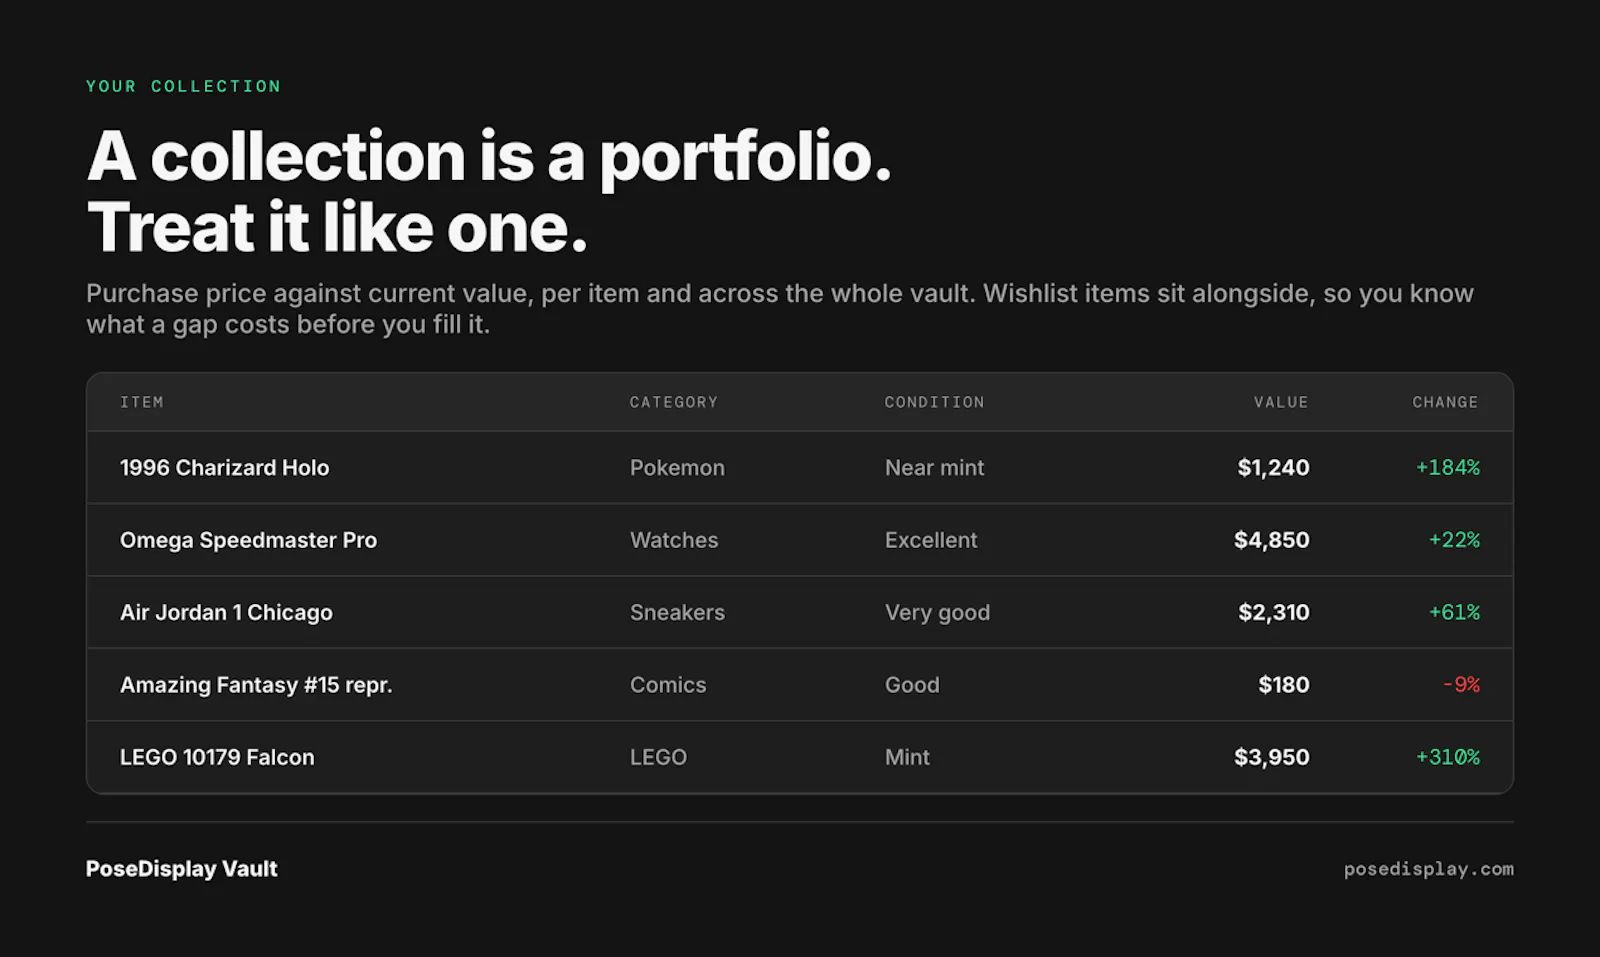
Task: Open the posedisplay.com link
Action: pos(1428,869)
